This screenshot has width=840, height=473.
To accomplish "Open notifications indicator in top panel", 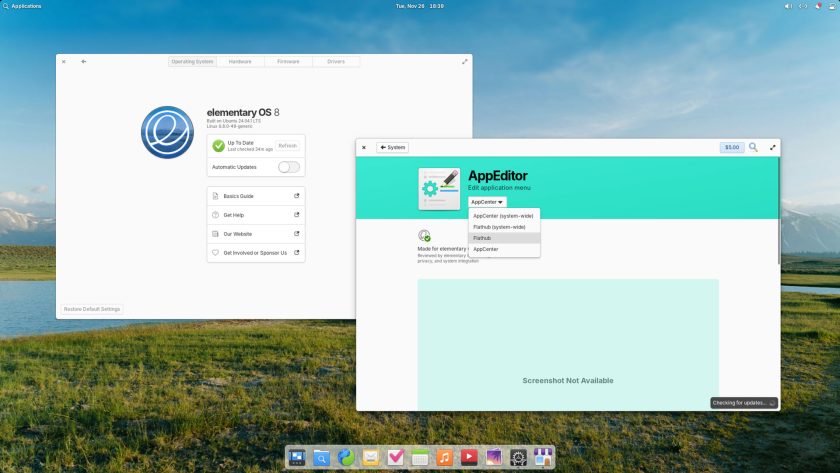I will [x=818, y=6].
